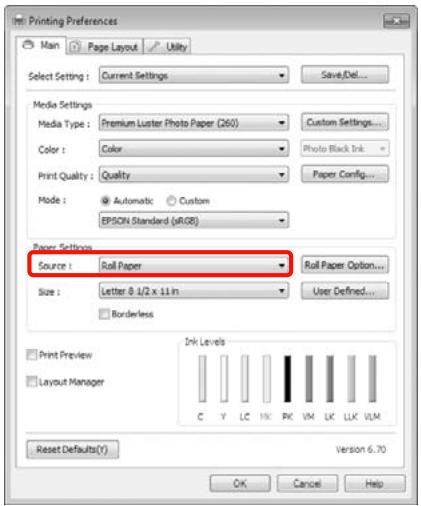Click the PK photo black ink bar
The width and height of the screenshot is (421, 506).
click(287, 379)
